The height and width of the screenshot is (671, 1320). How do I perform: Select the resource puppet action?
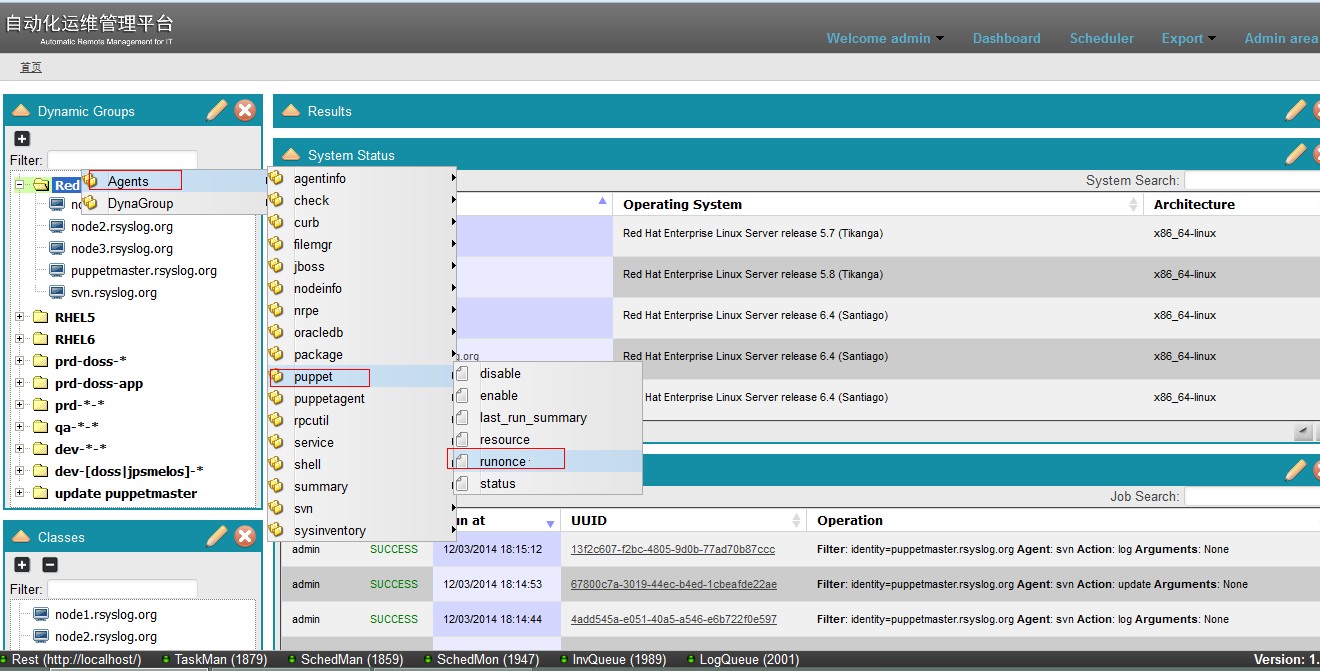click(x=547, y=439)
